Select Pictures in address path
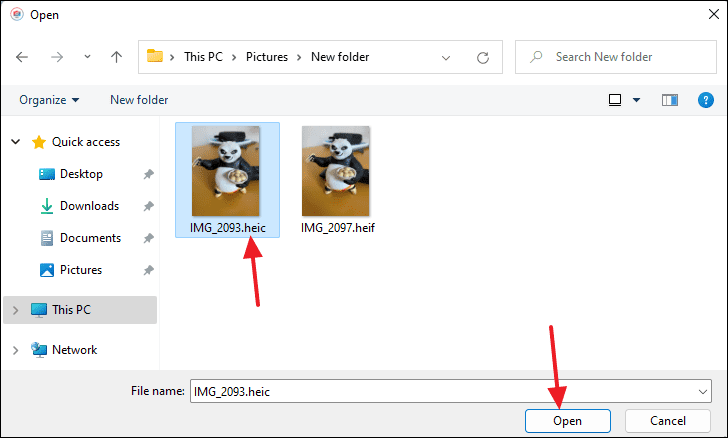Image resolution: width=728 pixels, height=438 pixels. 267,57
